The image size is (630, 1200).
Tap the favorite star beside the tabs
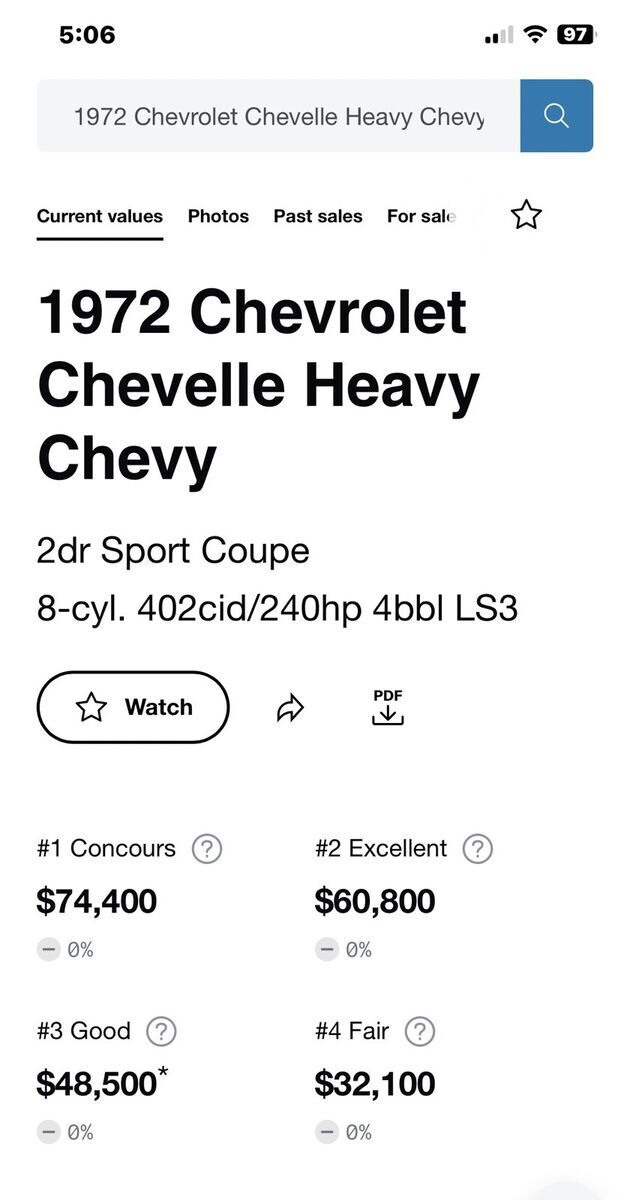tap(526, 215)
